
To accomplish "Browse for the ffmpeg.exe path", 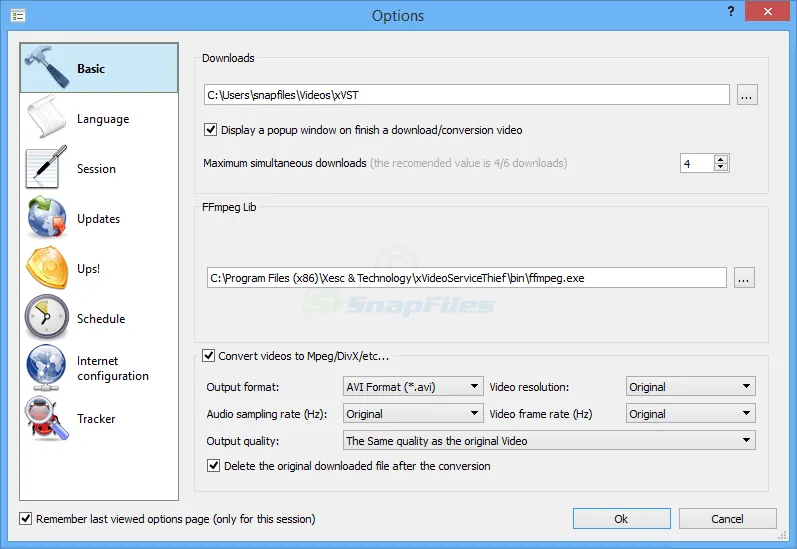I will (x=744, y=278).
